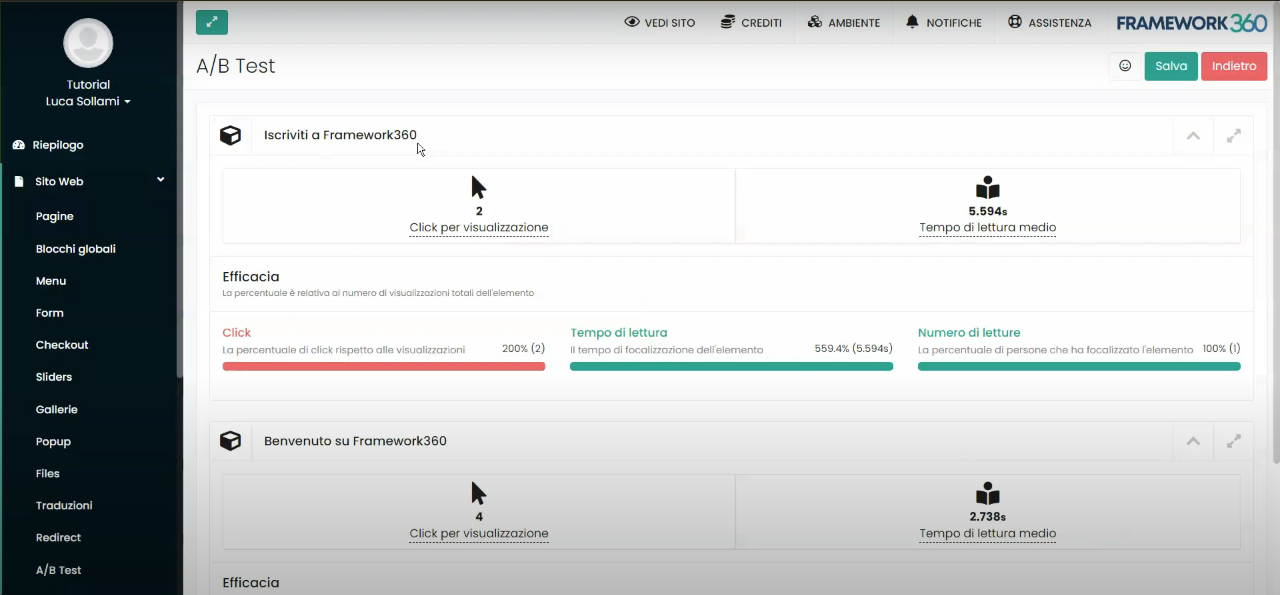Click the "5.594s" reading time value

coord(988,212)
